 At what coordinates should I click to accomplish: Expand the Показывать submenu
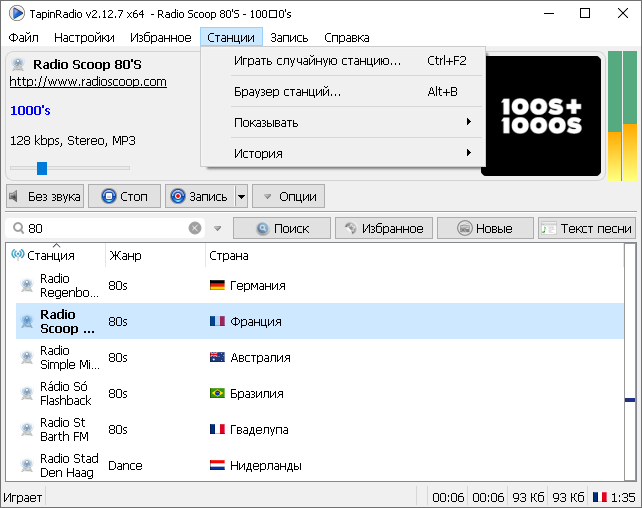(x=344, y=122)
